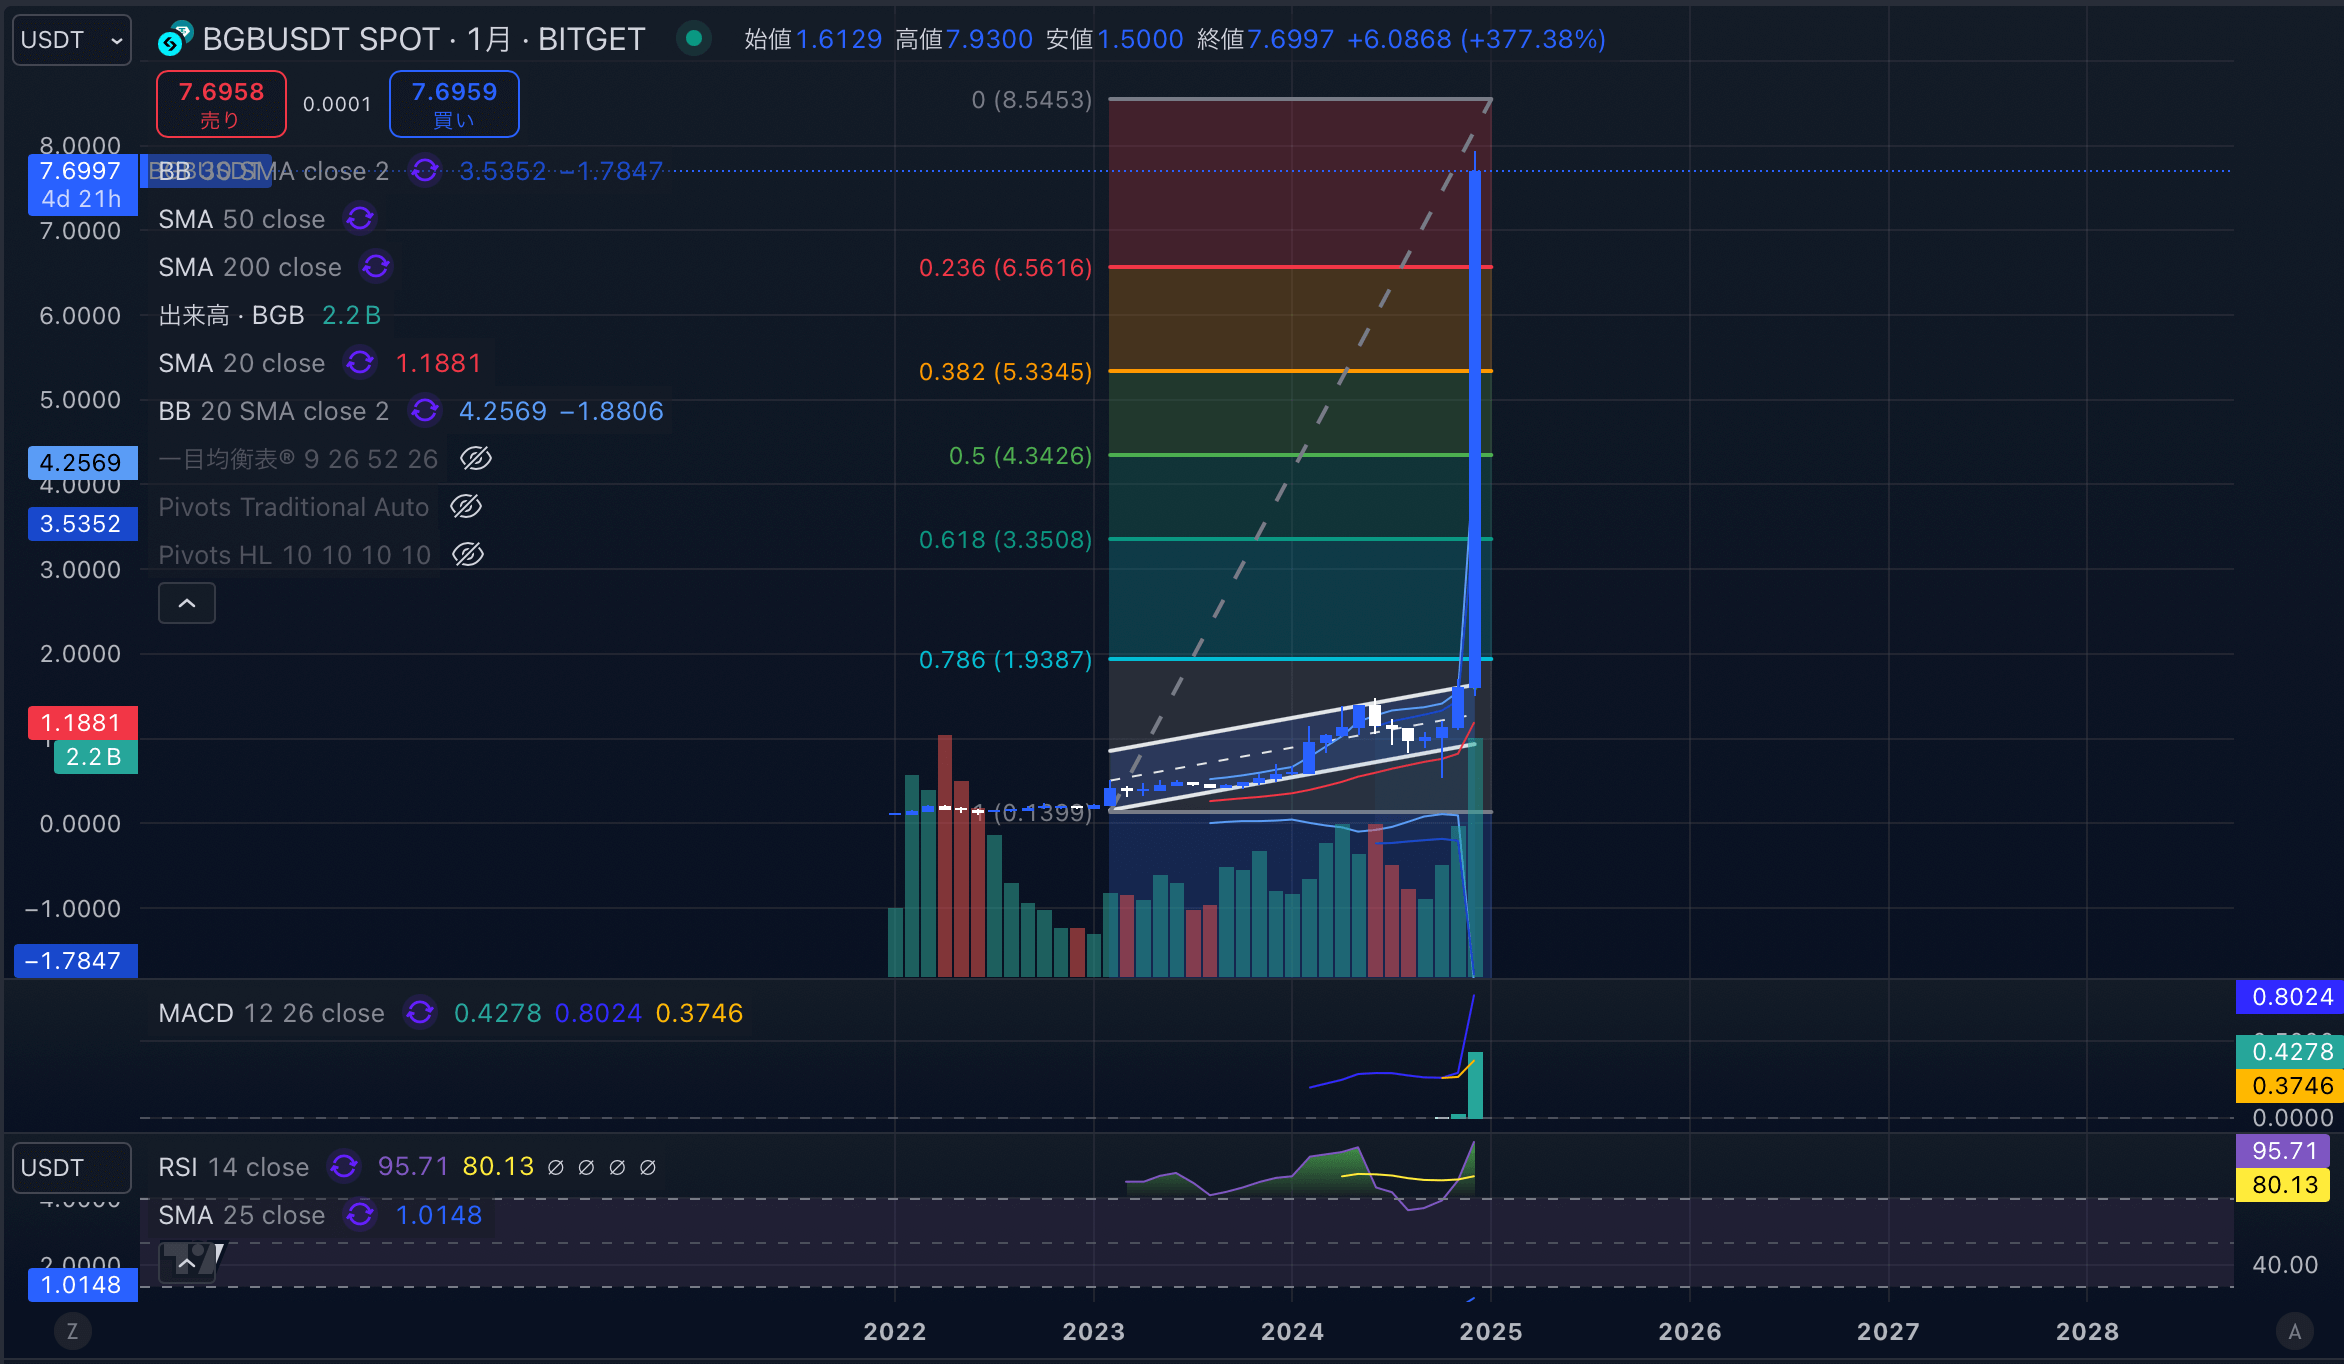Click the red 1.1881 SMA price tag
Viewport: 2344px width, 1364px height.
[x=82, y=723]
